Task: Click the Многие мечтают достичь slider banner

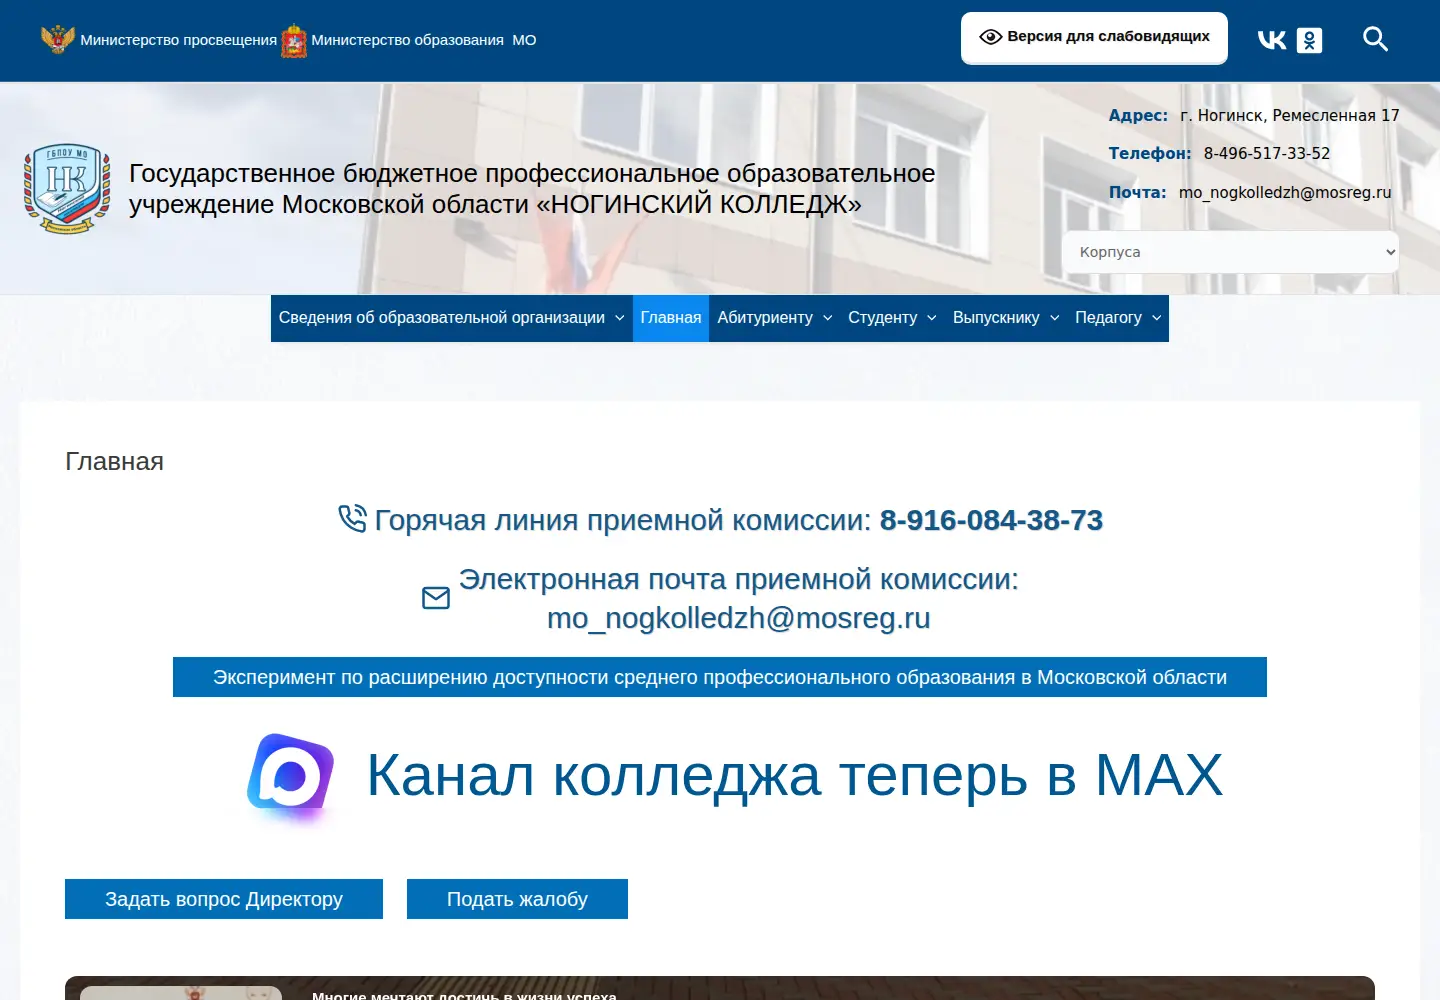Action: pyautogui.click(x=720, y=988)
